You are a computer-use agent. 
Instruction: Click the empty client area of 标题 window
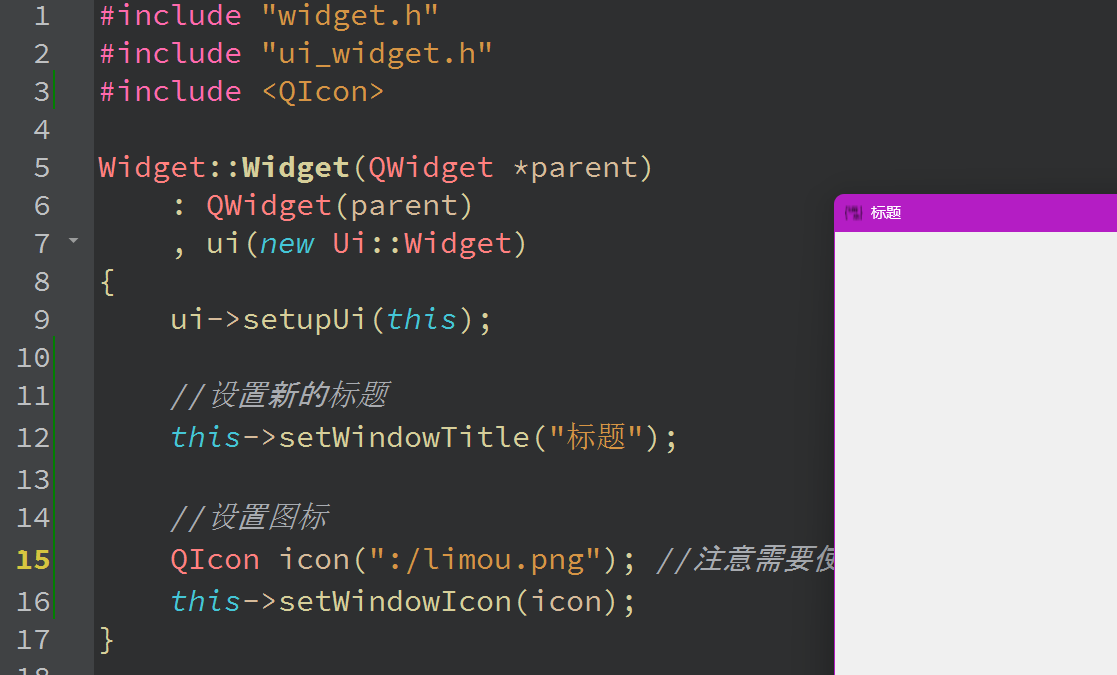[975, 450]
